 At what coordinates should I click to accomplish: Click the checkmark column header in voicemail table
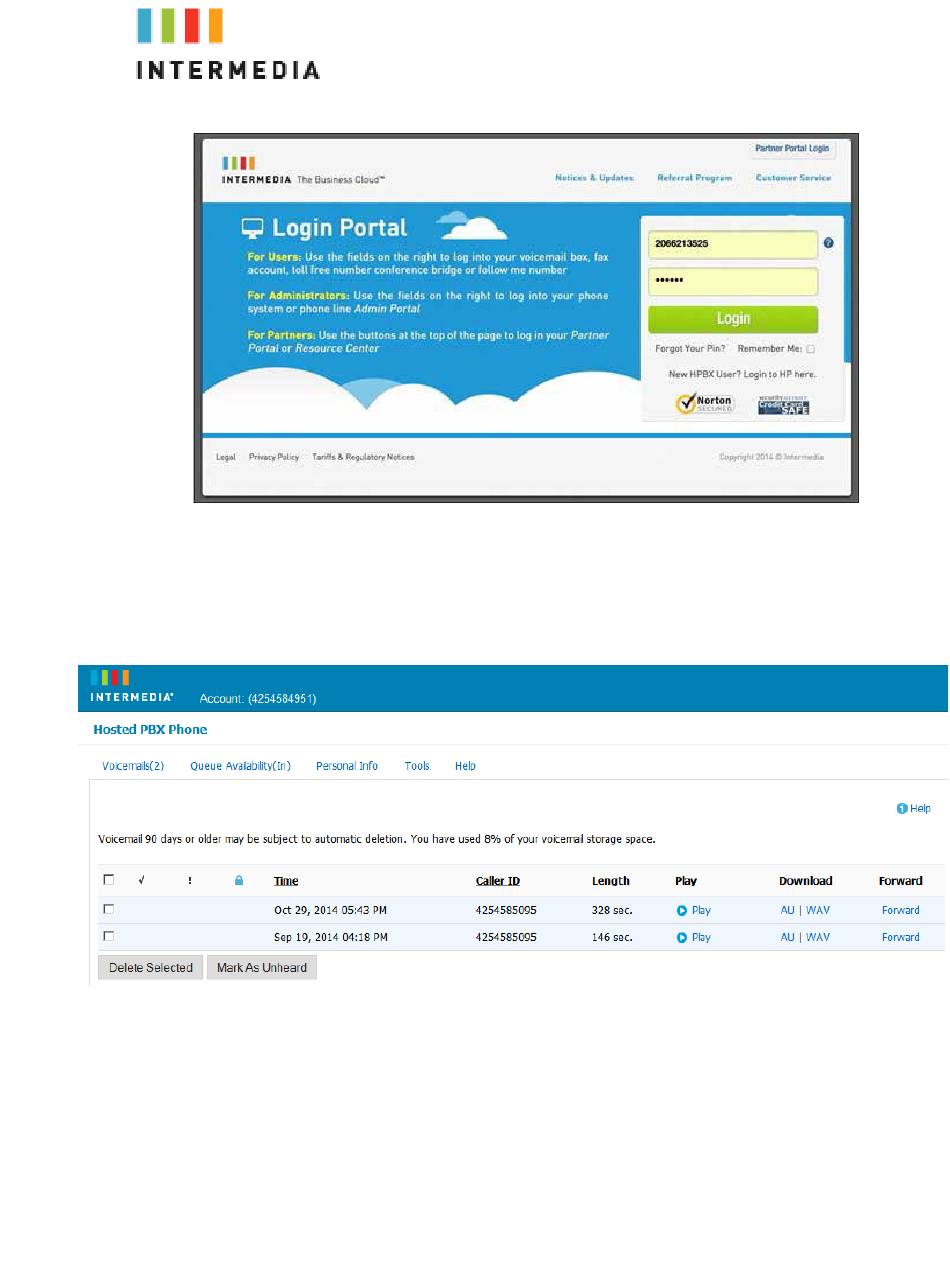pos(141,881)
